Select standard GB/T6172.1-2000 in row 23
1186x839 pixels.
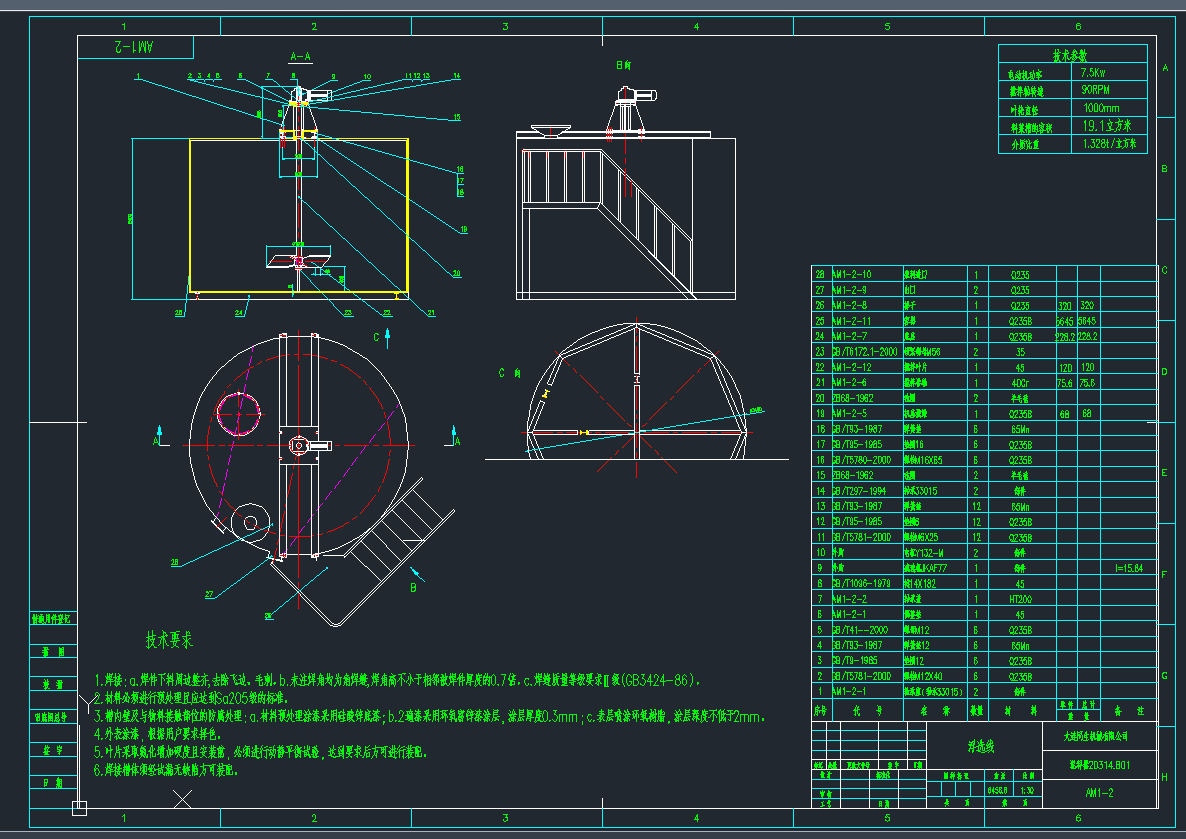[x=865, y=352]
